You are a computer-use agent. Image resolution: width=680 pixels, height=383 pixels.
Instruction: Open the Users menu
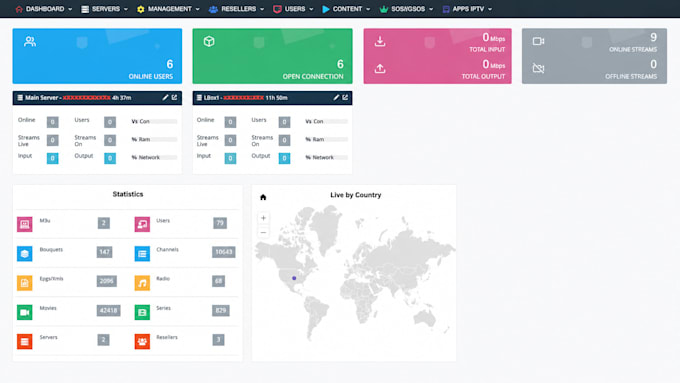pyautogui.click(x=293, y=9)
